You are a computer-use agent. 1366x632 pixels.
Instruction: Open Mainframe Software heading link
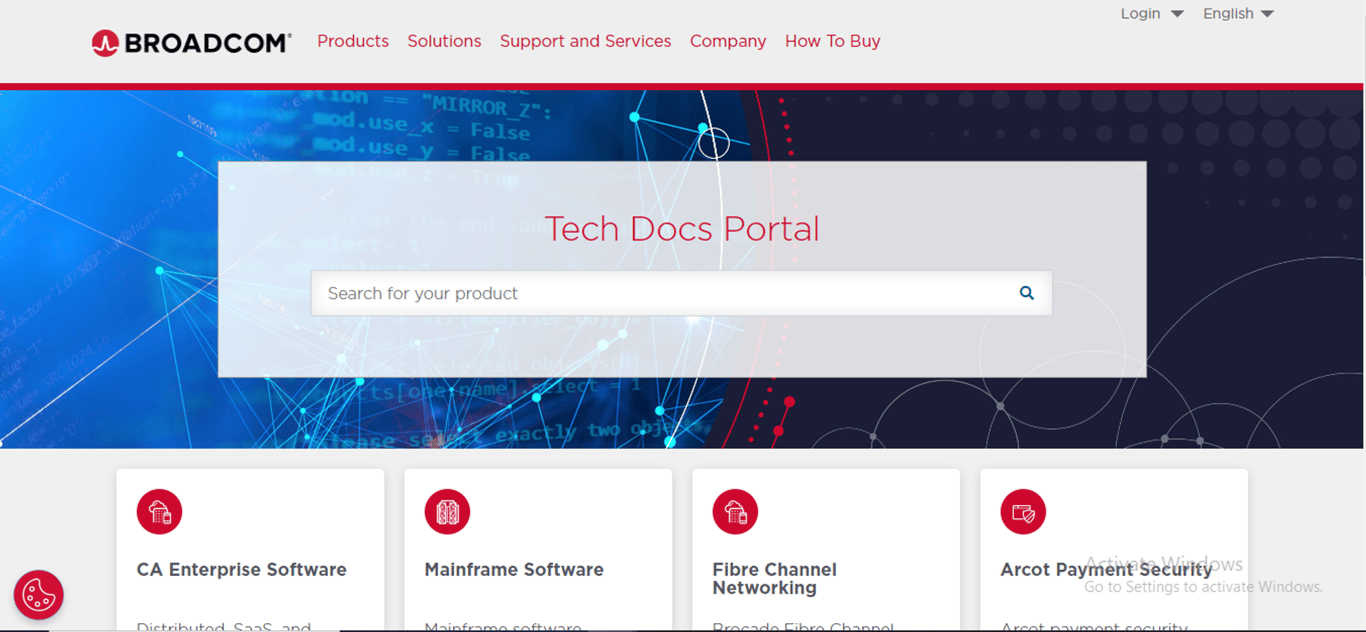(x=514, y=570)
